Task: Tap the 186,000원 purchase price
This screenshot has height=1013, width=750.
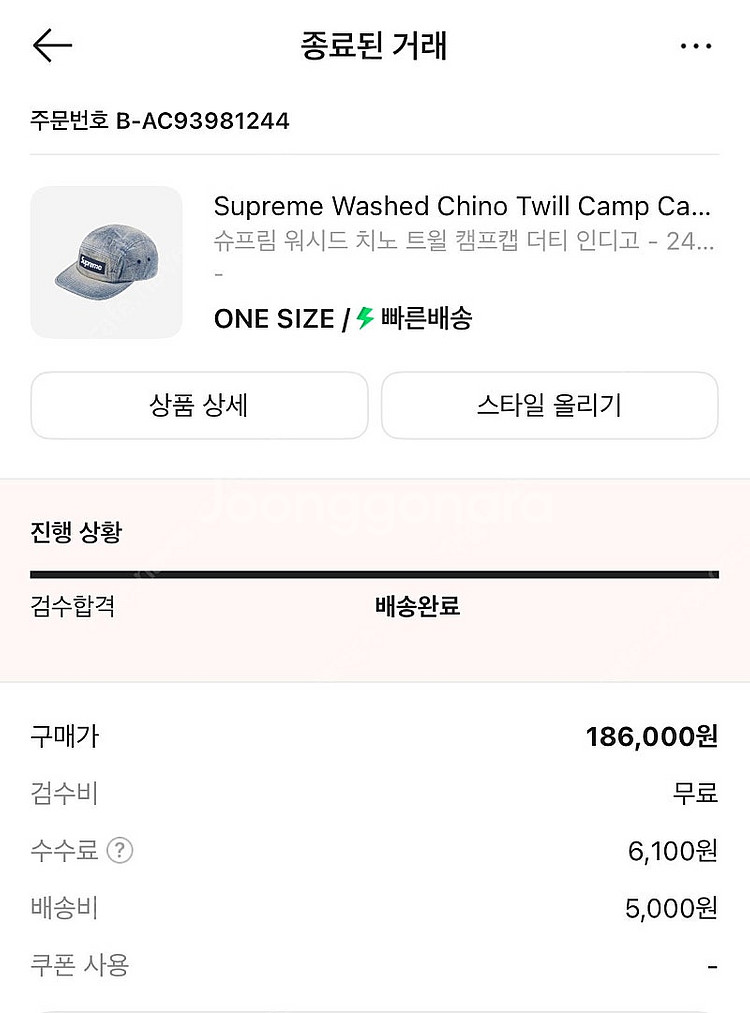Action: click(x=651, y=737)
